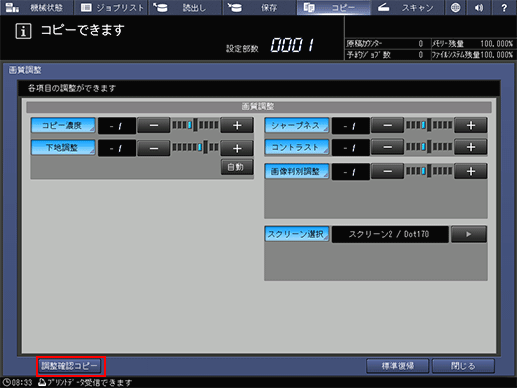This screenshot has width=517, height=388.
Task: Decrease 画像判別調整 with minus button
Action: 387,172
